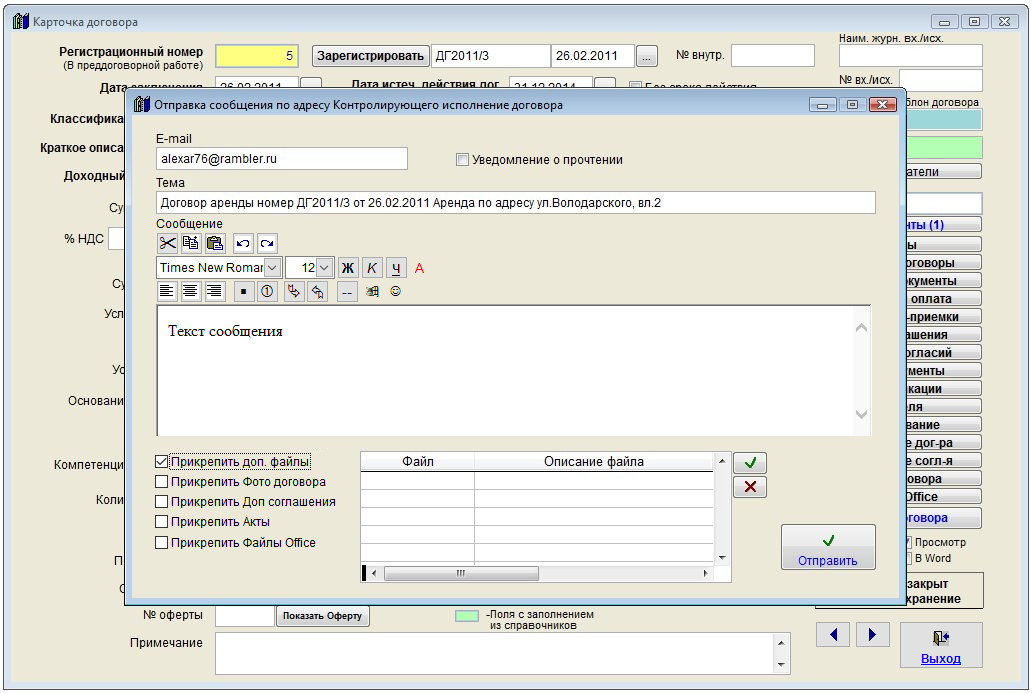Click the Paste clipboard icon
The image size is (1032, 693).
tap(214, 243)
